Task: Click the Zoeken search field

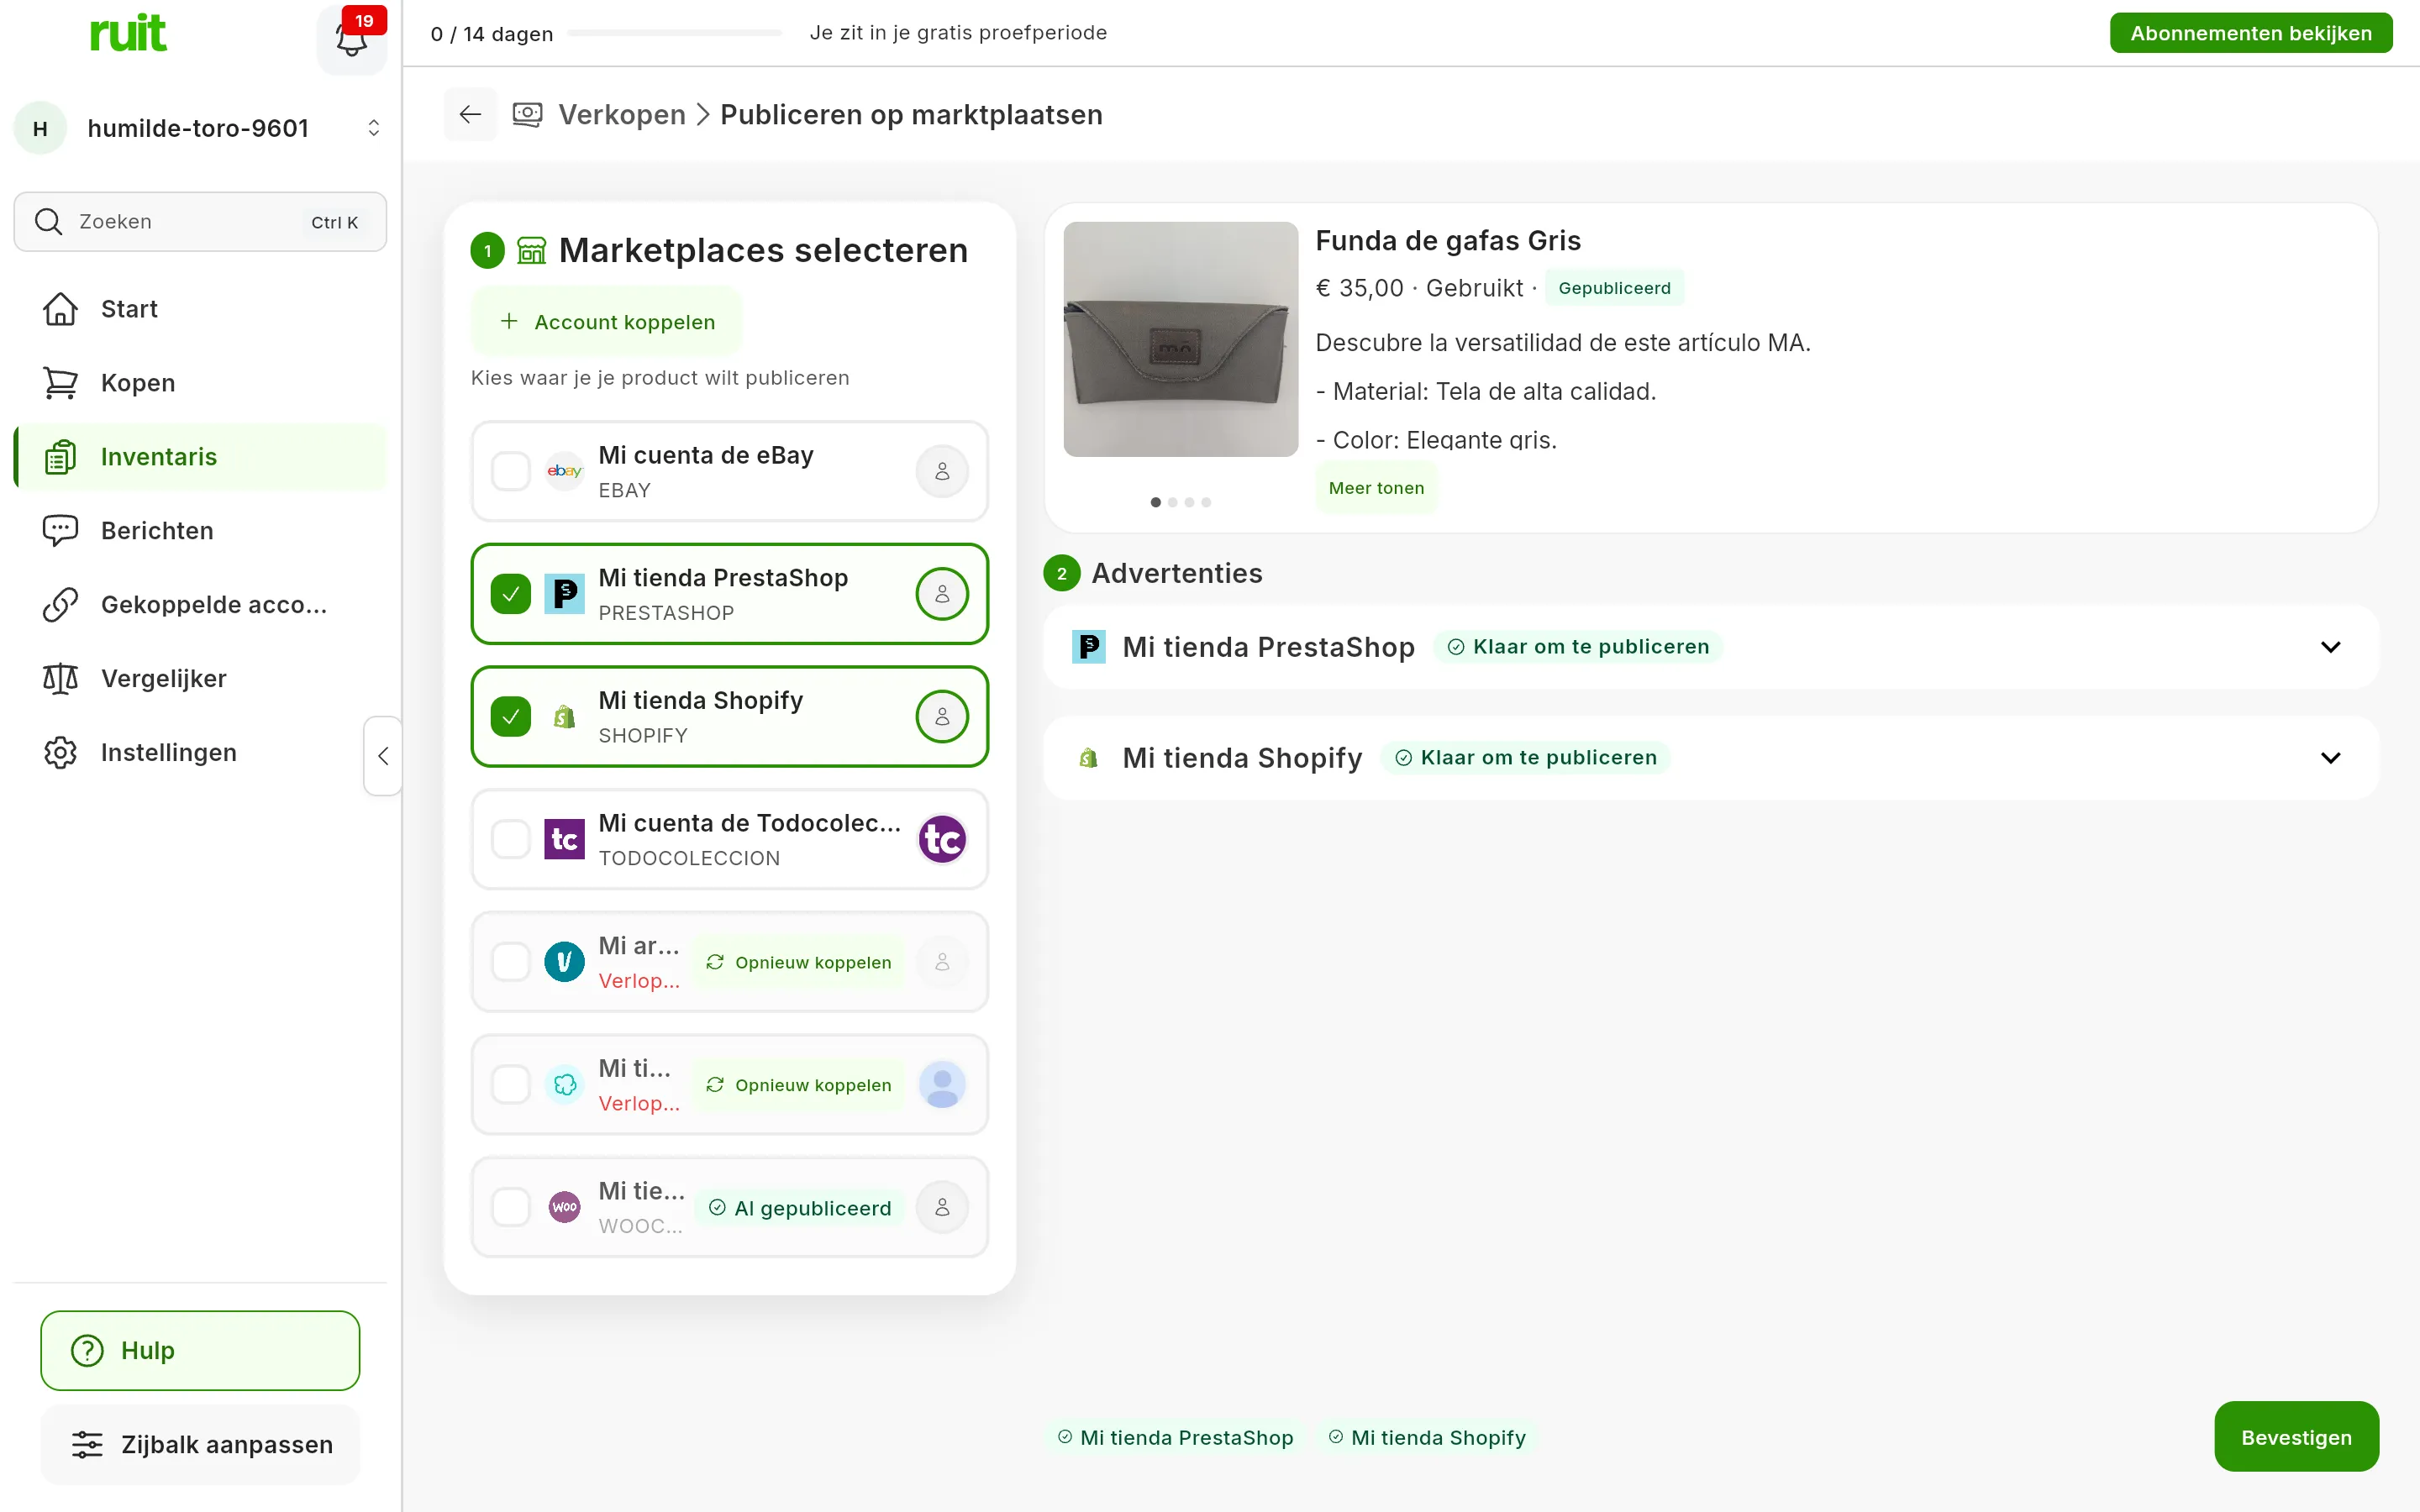Action: [200, 222]
